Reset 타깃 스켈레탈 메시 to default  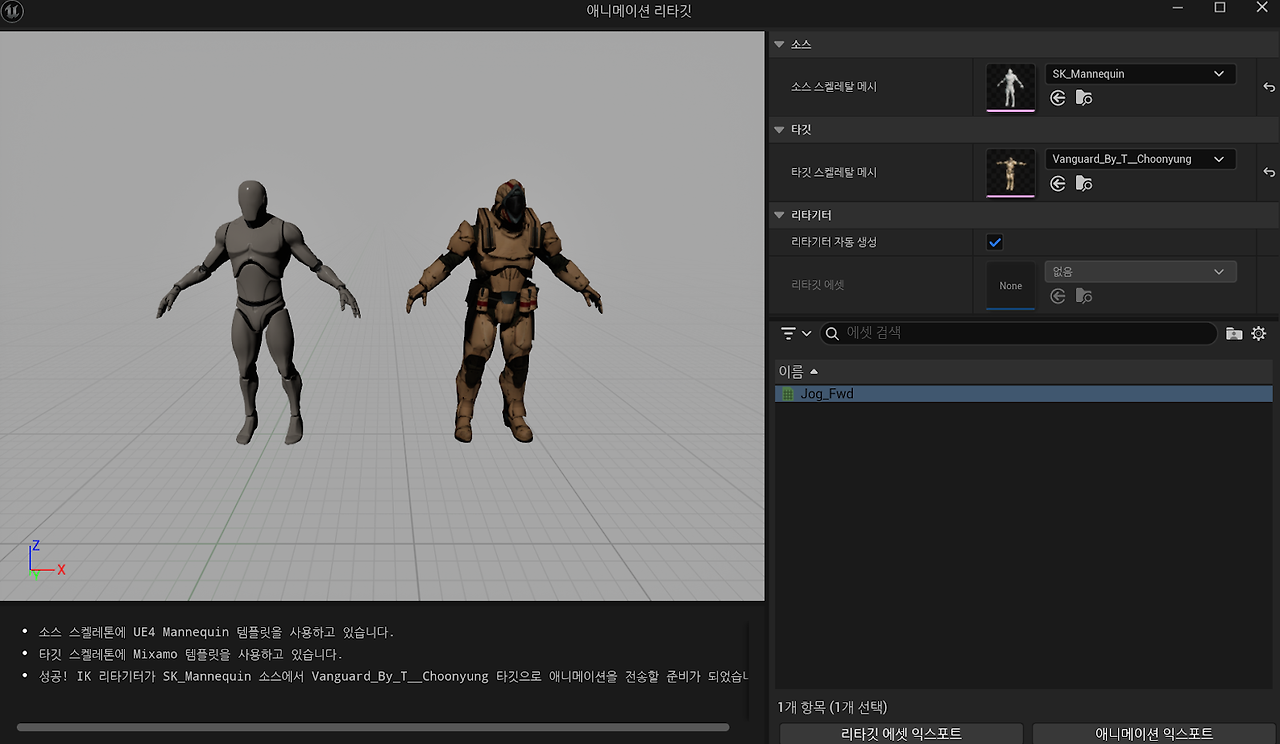click(x=1269, y=172)
